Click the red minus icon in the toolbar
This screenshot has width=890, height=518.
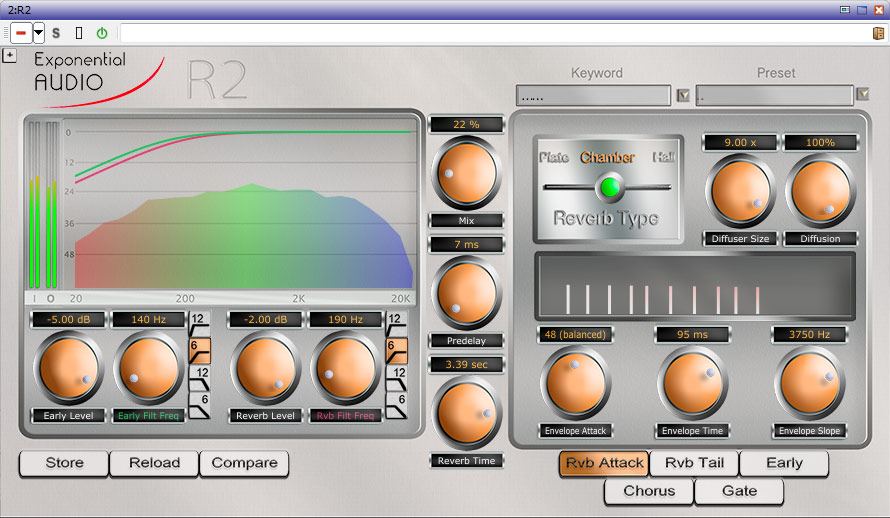pyautogui.click(x=21, y=33)
